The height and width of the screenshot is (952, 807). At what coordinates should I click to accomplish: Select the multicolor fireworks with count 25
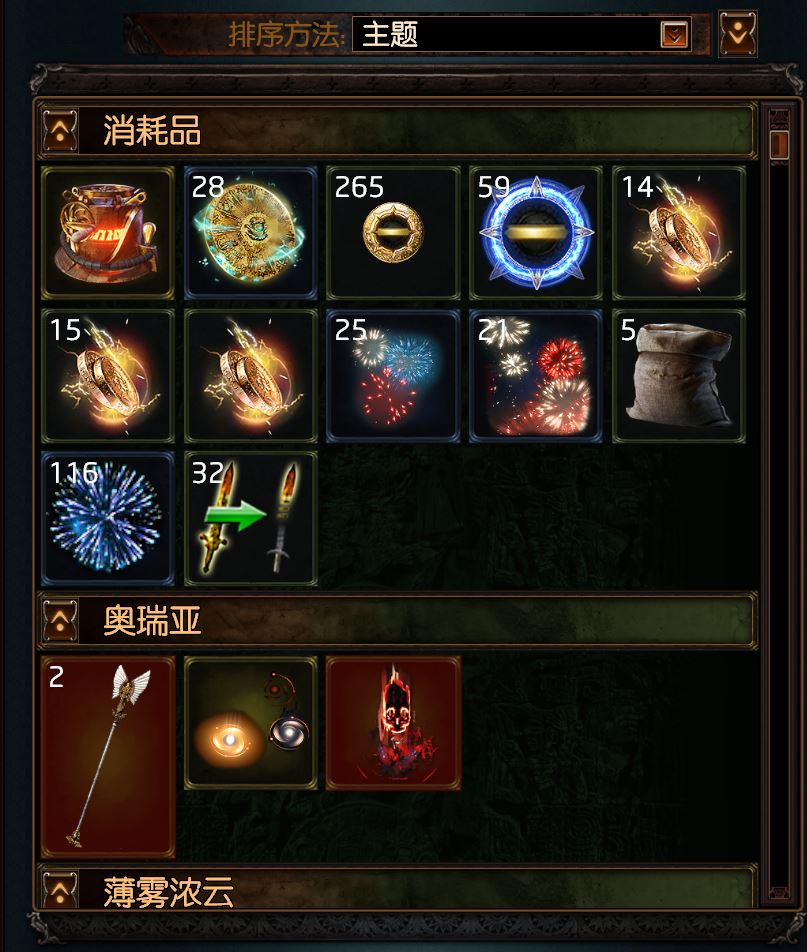393,376
